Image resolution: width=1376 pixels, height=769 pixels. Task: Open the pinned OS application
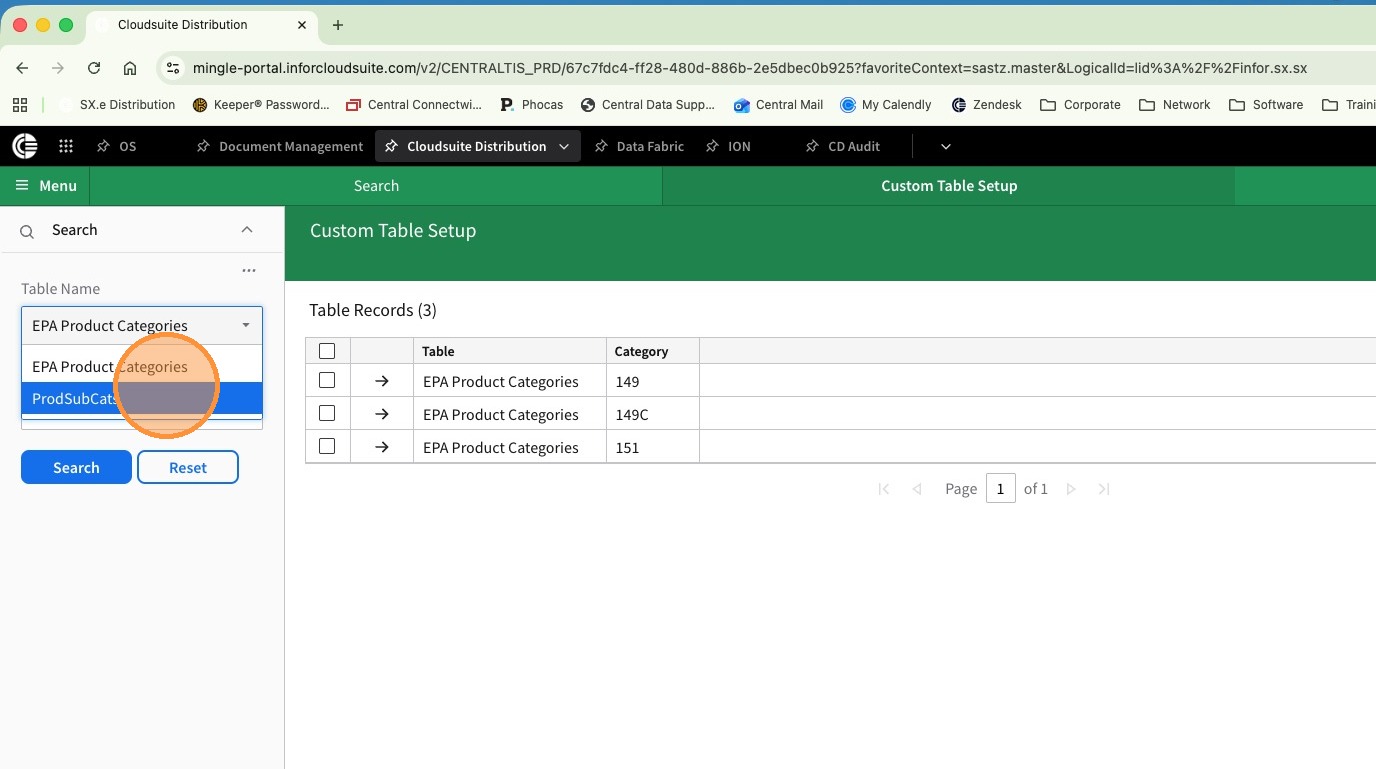(x=116, y=146)
